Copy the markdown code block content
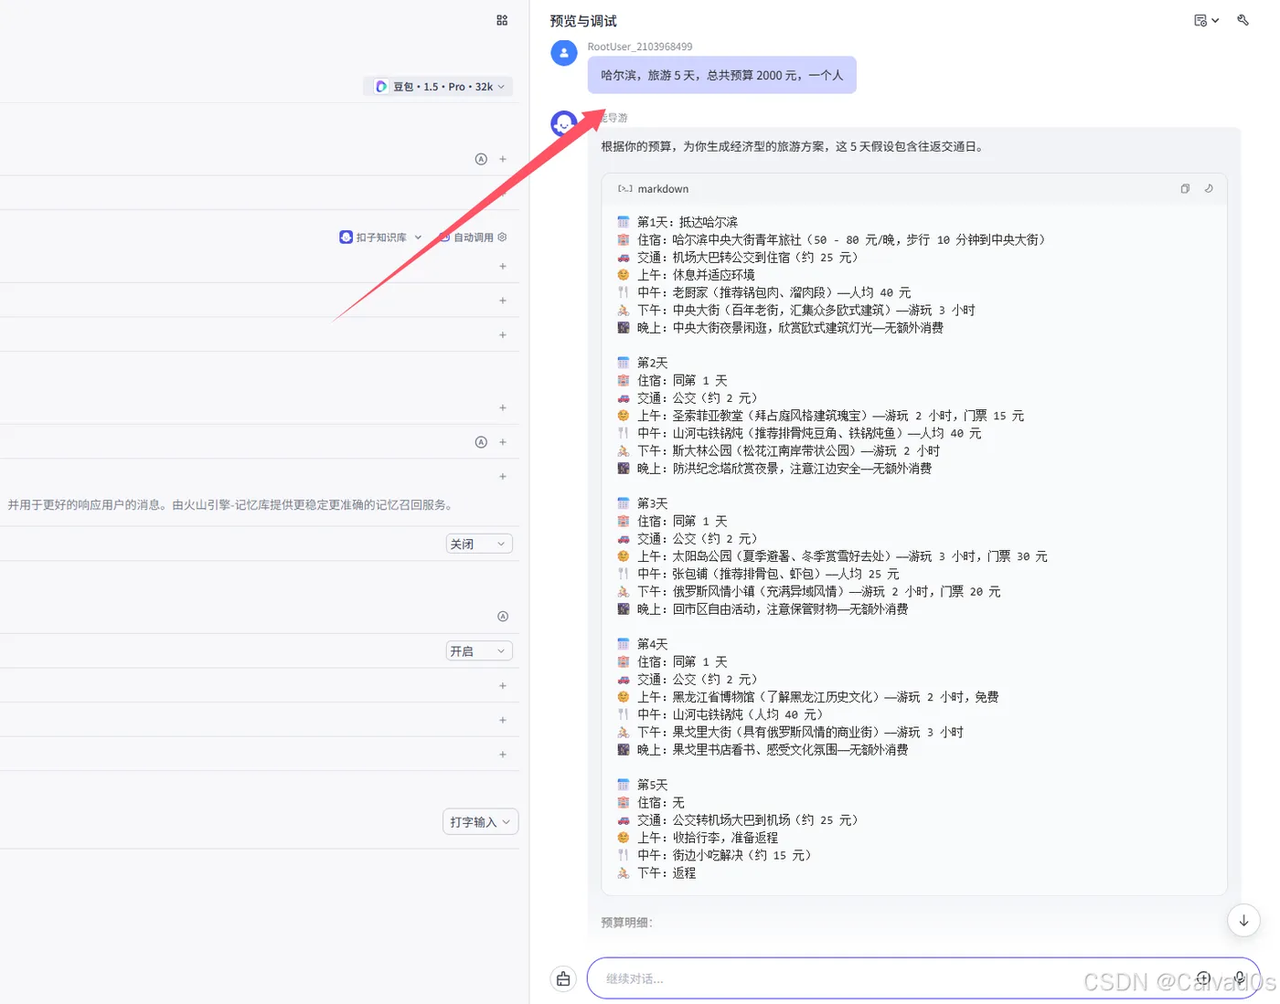Viewport: 1280px width, 1004px height. [x=1185, y=188]
